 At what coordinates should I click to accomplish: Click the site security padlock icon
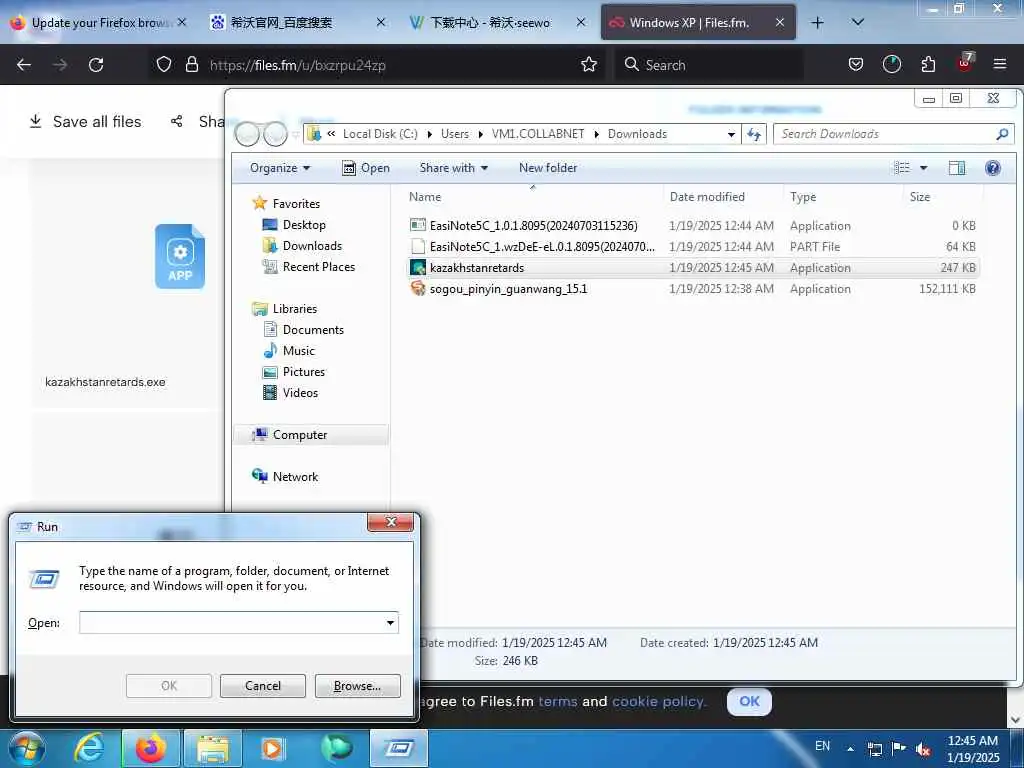coord(191,65)
